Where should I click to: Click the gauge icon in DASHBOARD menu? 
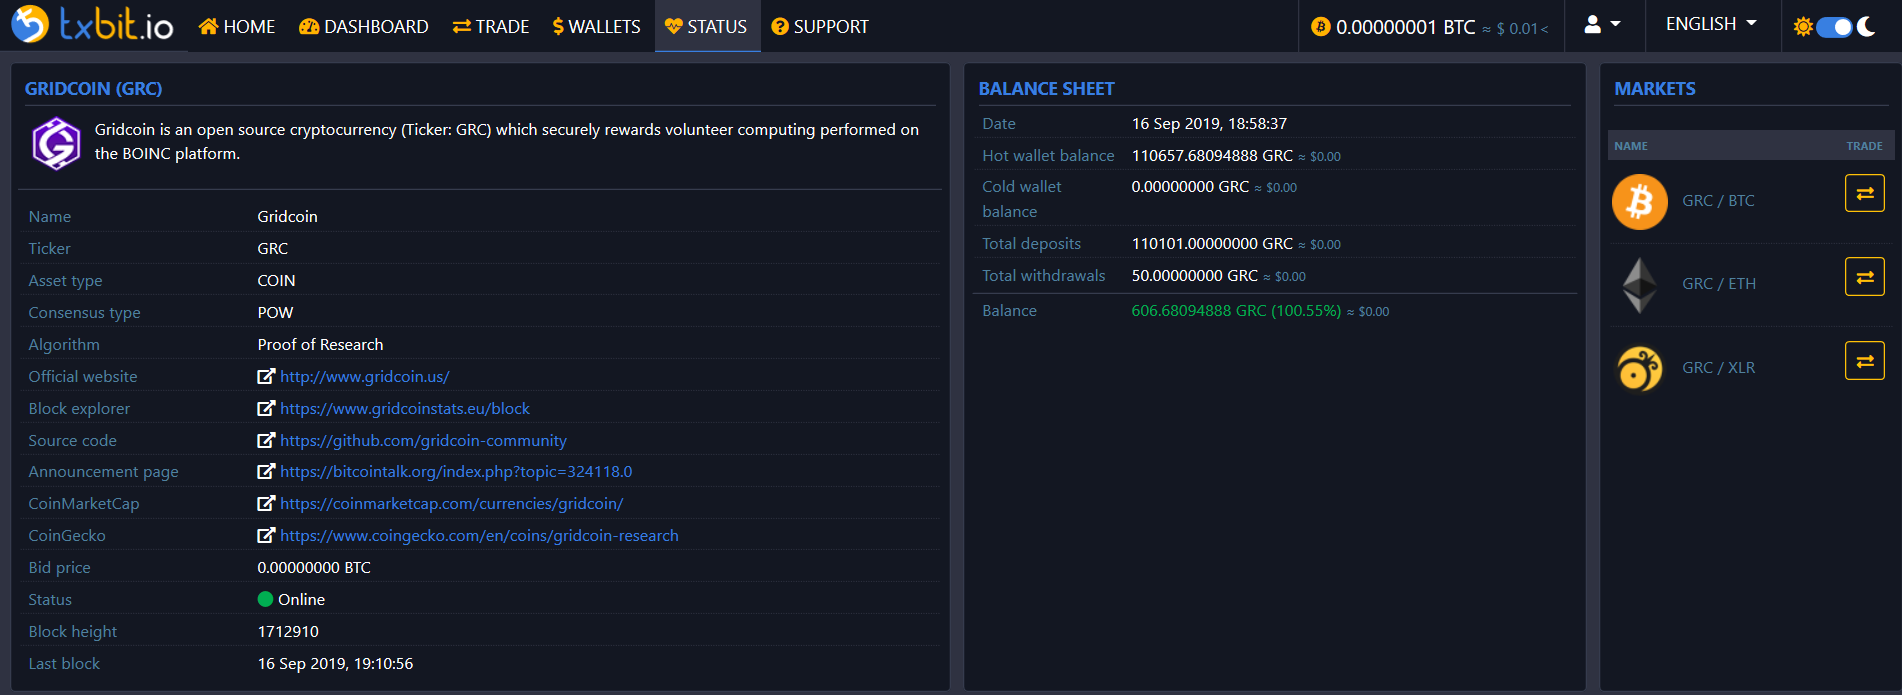click(x=309, y=27)
